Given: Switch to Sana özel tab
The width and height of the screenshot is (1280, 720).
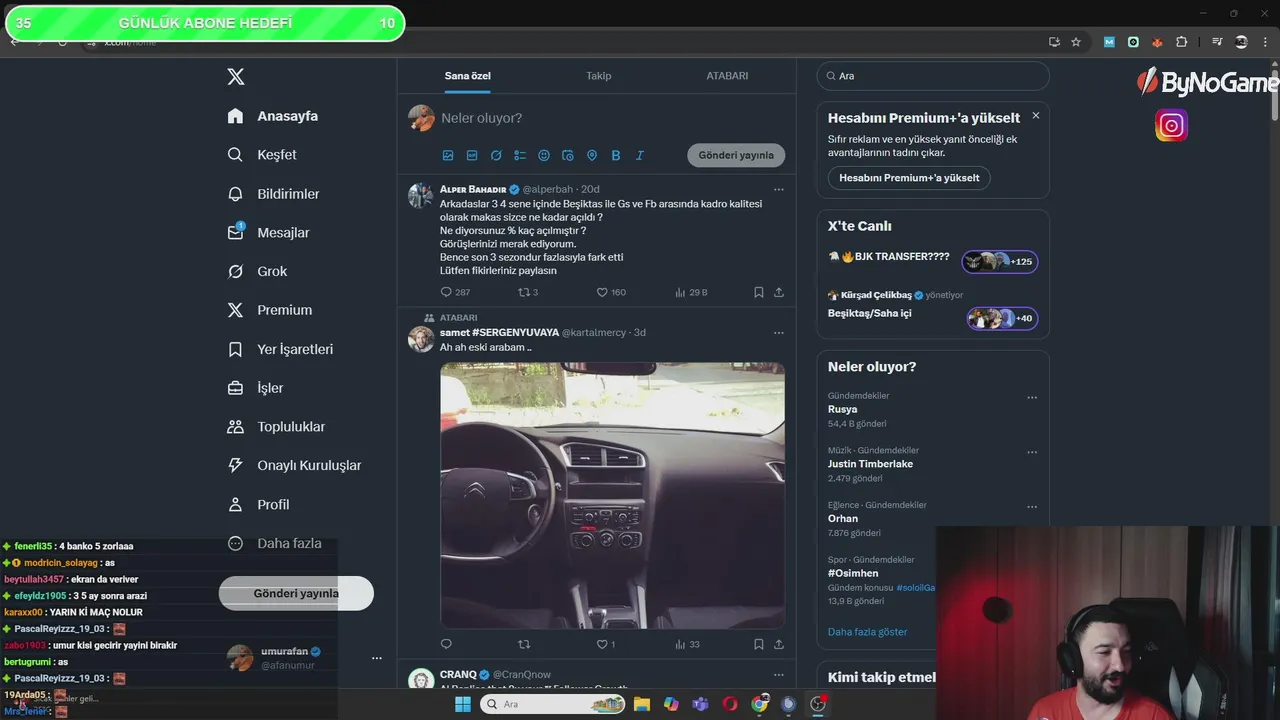Looking at the screenshot, I should [468, 76].
